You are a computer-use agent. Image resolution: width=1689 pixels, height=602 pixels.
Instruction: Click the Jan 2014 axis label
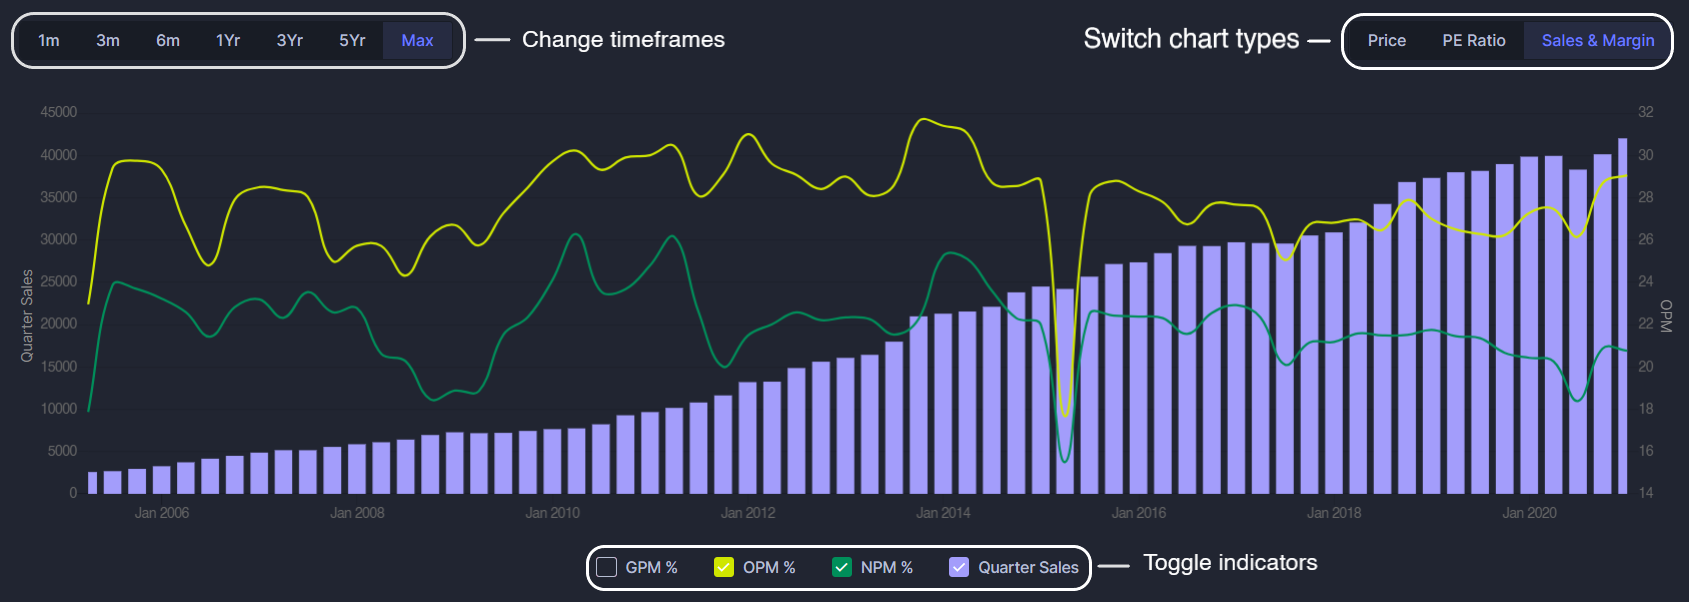943,513
